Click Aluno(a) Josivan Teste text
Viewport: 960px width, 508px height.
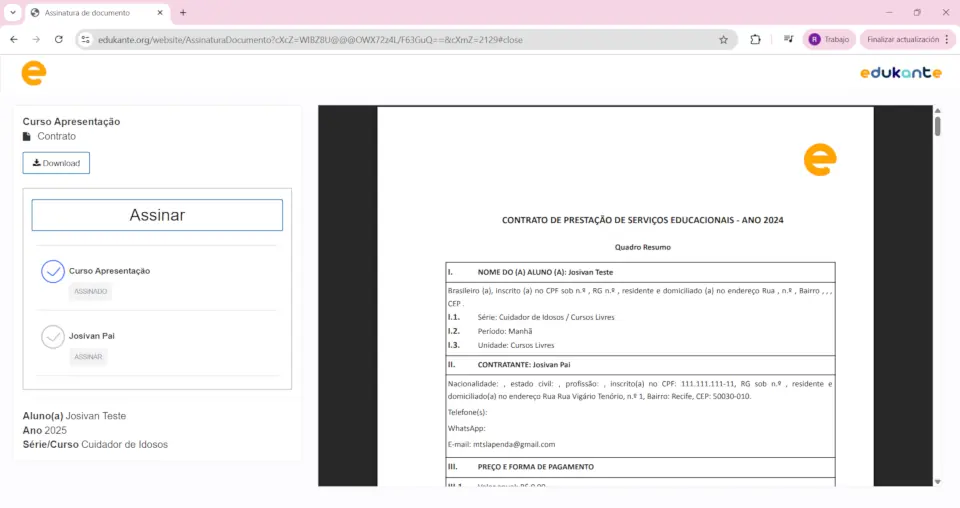[74, 416]
